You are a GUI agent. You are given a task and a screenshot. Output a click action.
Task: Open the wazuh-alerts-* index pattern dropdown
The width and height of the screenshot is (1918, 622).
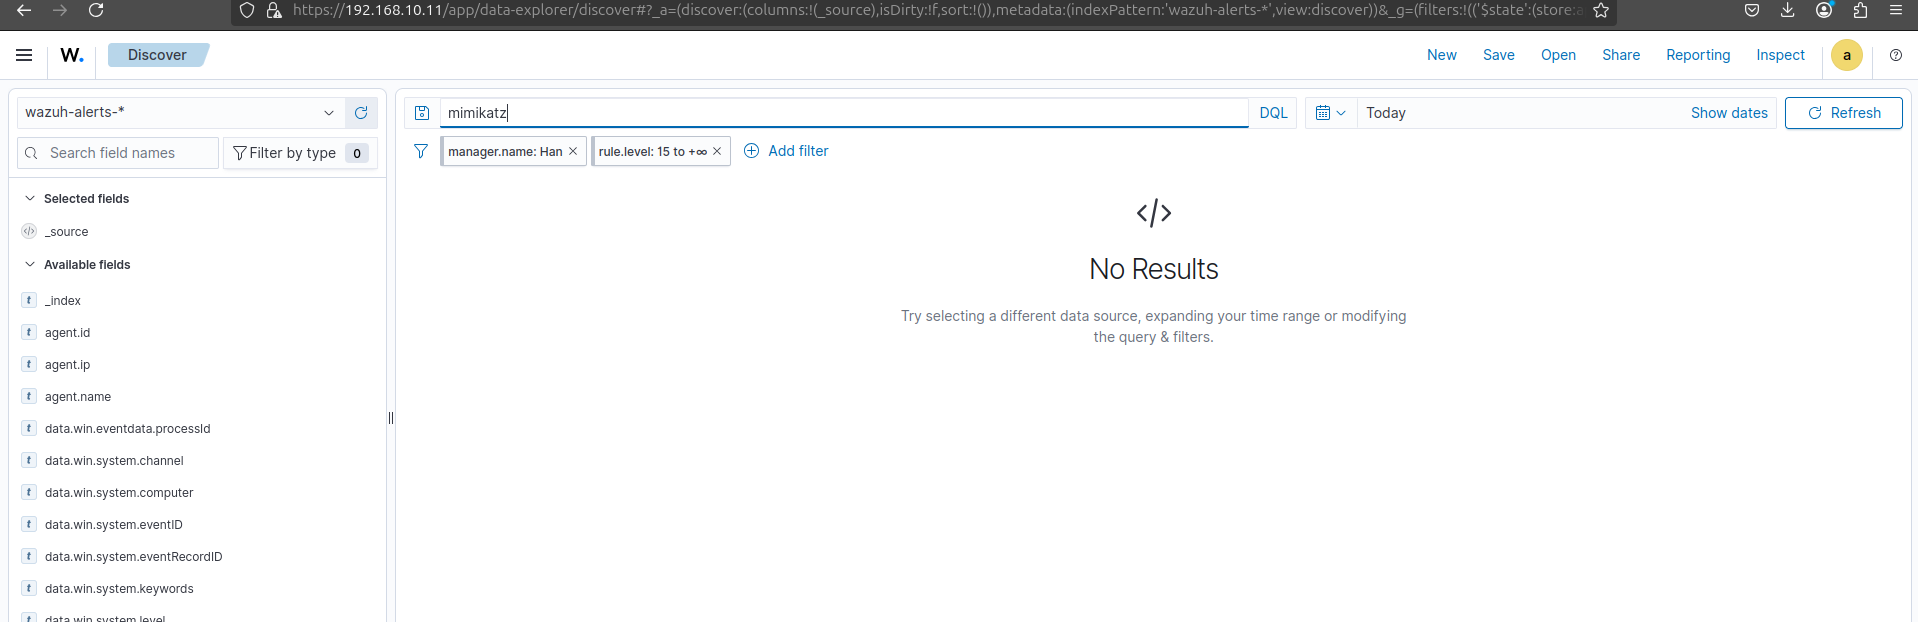point(181,113)
